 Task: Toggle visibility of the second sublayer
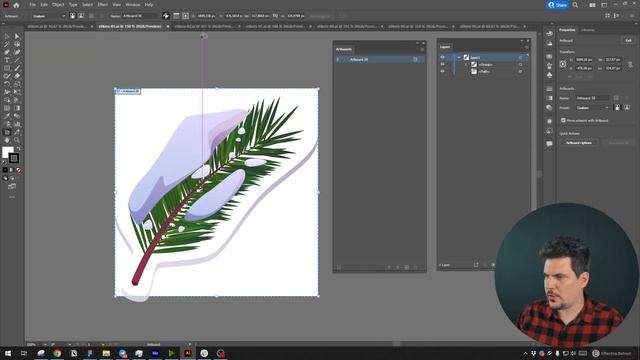442,71
